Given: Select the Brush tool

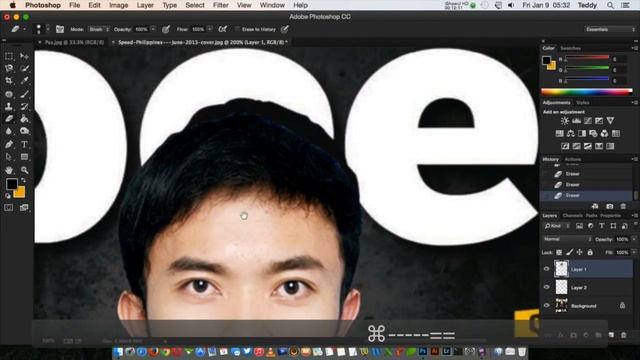Looking at the screenshot, I should [24, 94].
